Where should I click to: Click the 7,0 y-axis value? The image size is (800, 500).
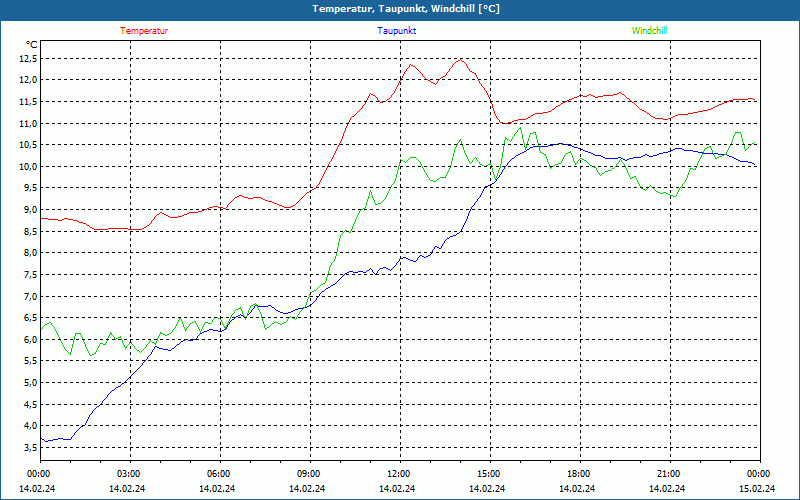[x=31, y=296]
